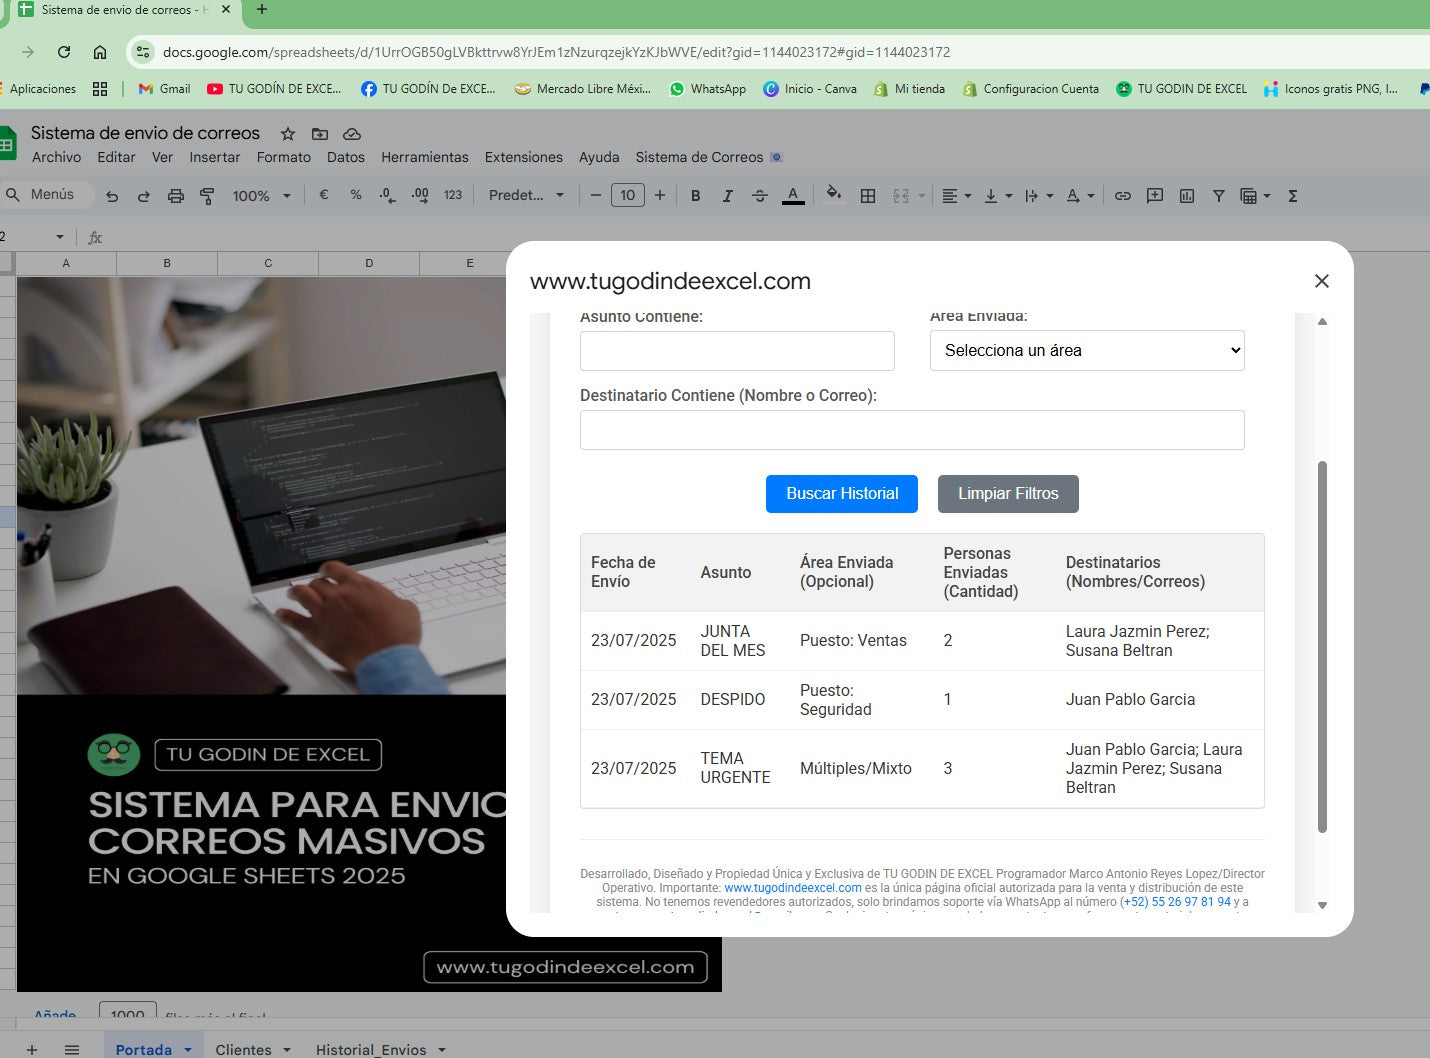
Task: Toggle strikethrough formatting
Action: tap(760, 196)
